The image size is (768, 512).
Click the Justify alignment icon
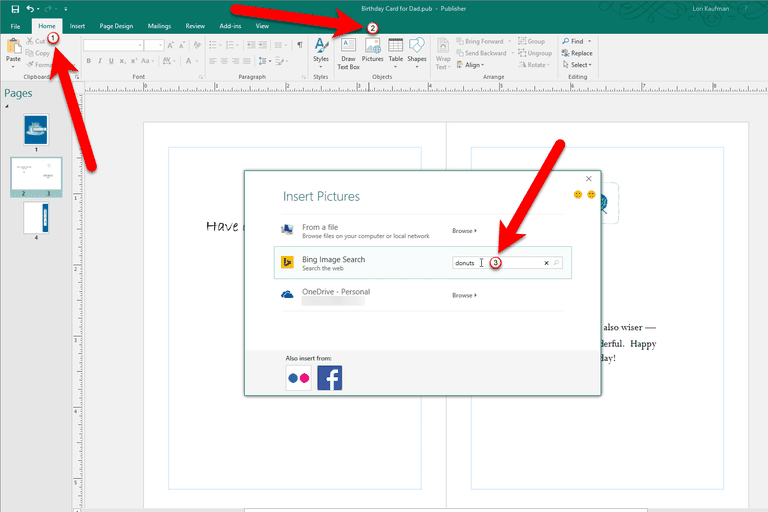(x=246, y=61)
